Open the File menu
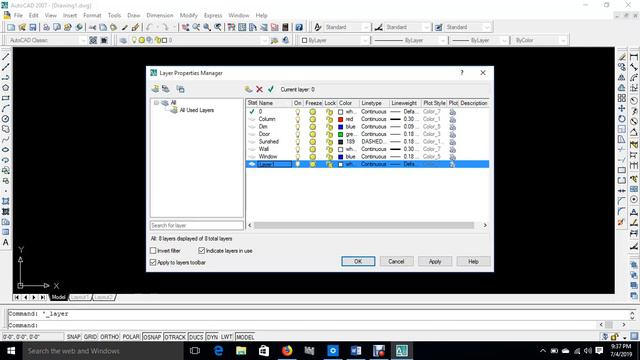The image size is (640, 360). click(18, 15)
